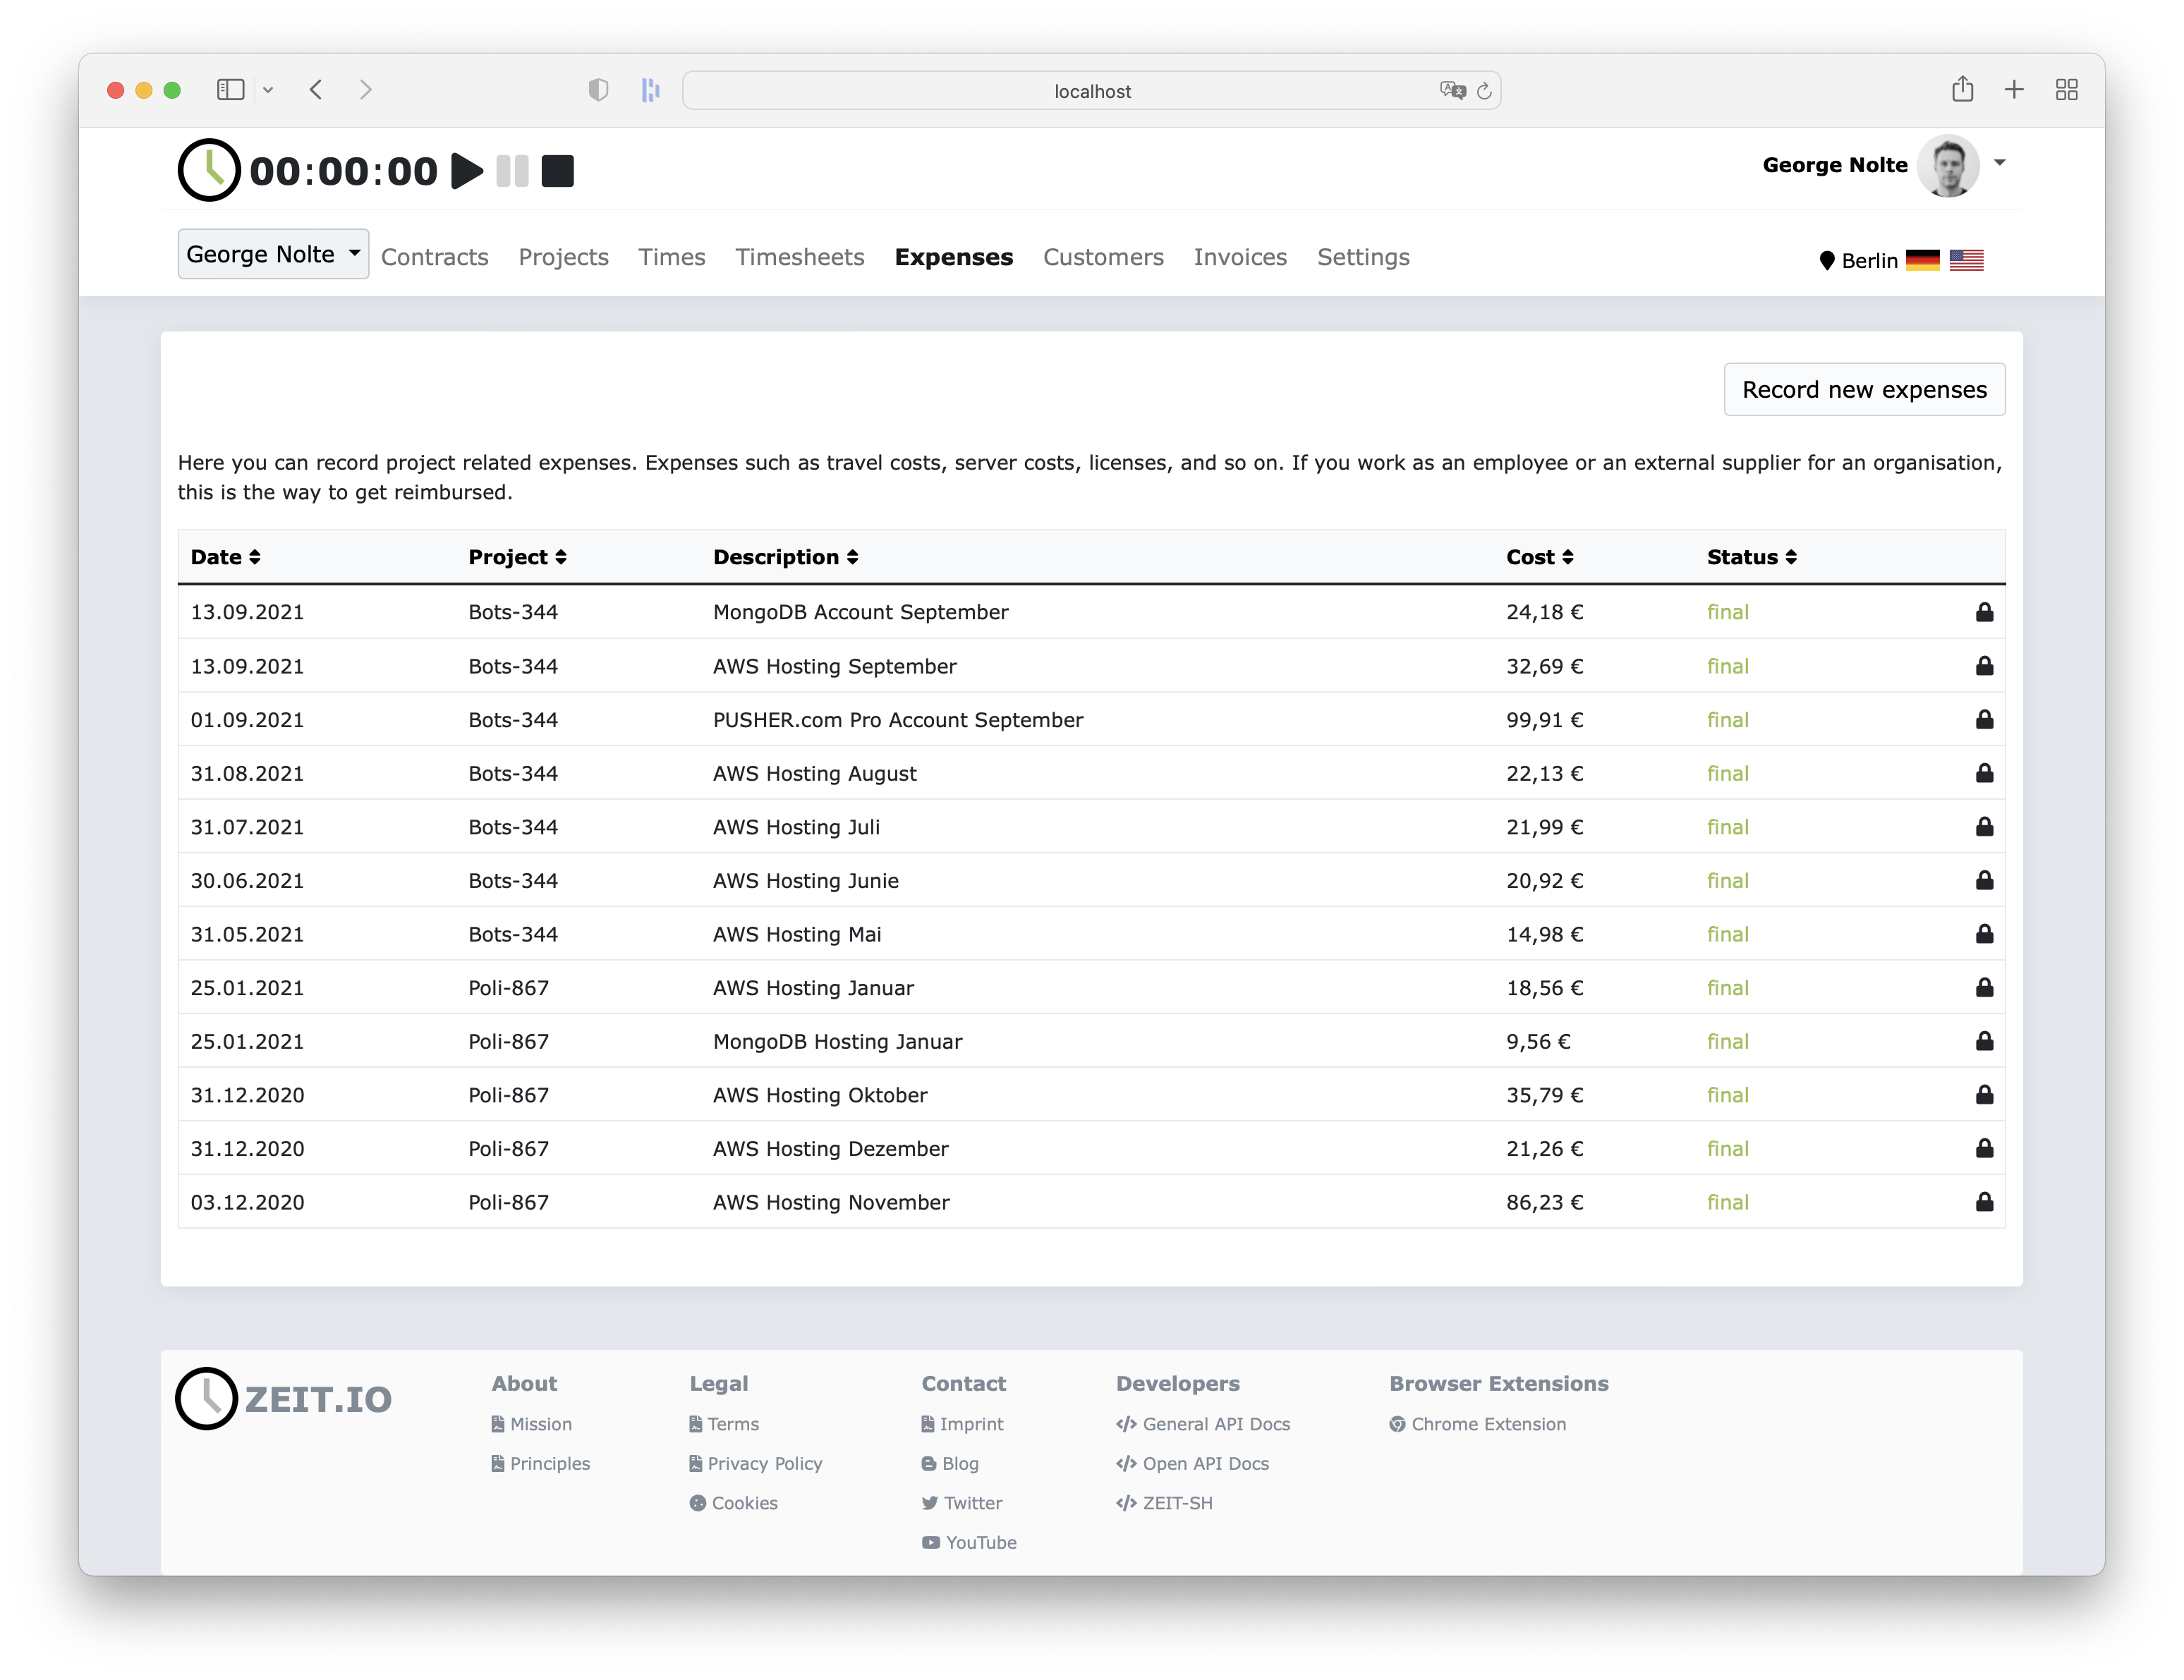Open the Timesheets tab
The width and height of the screenshot is (2184, 1680).
click(x=800, y=257)
